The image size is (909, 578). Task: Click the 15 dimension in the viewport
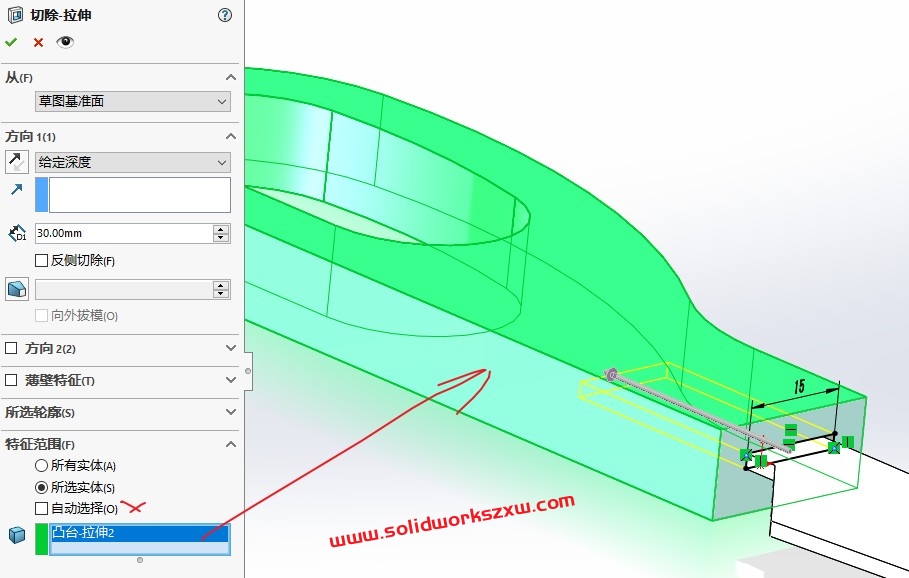coord(799,386)
